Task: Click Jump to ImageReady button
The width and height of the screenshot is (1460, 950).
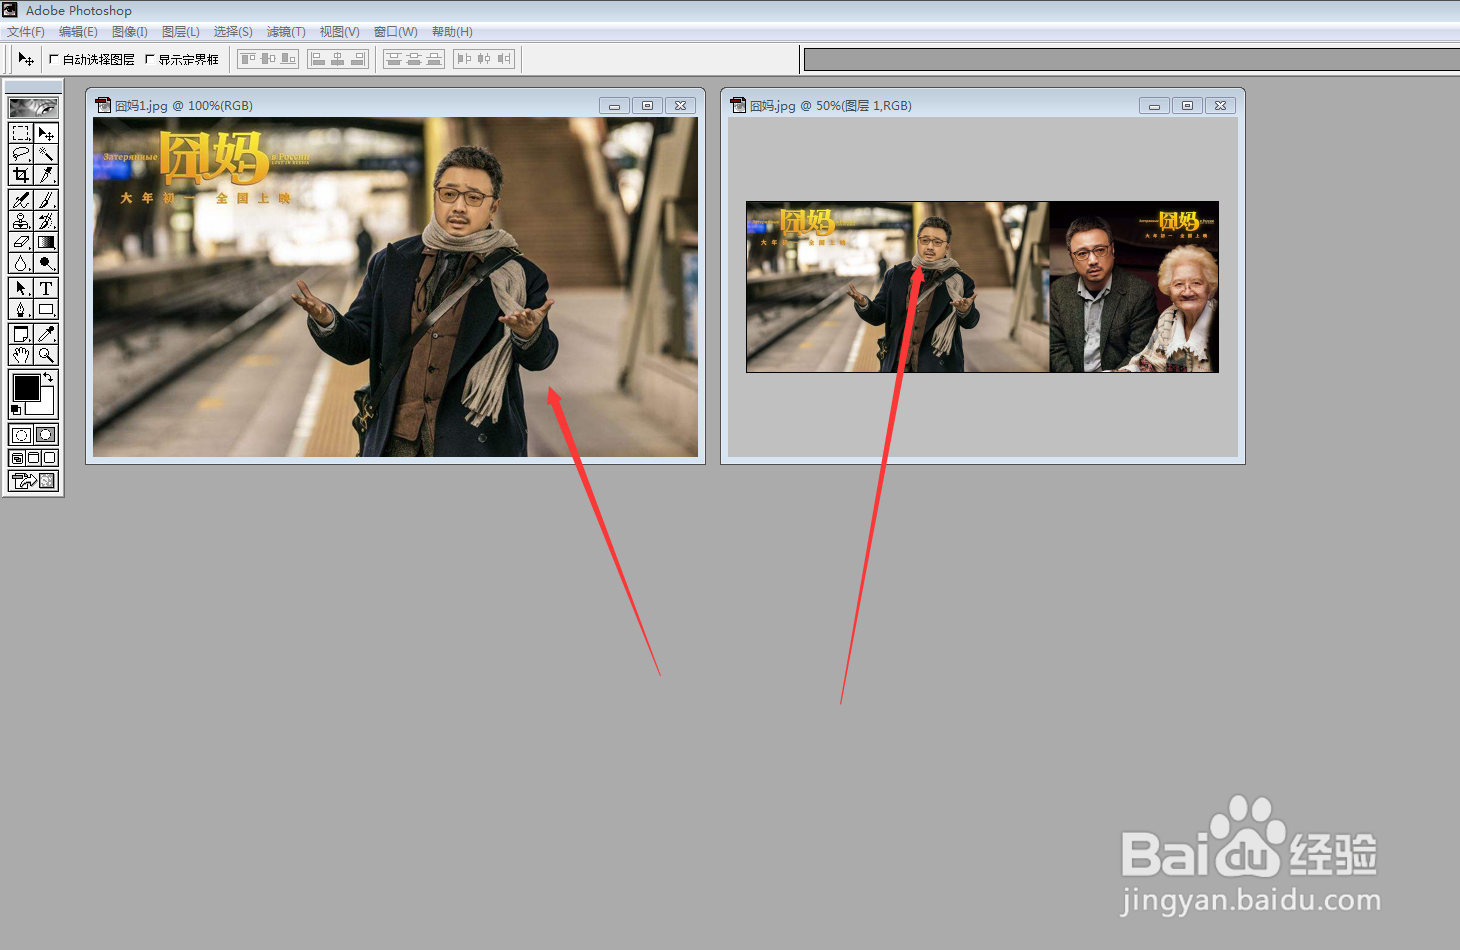Action: pos(33,481)
